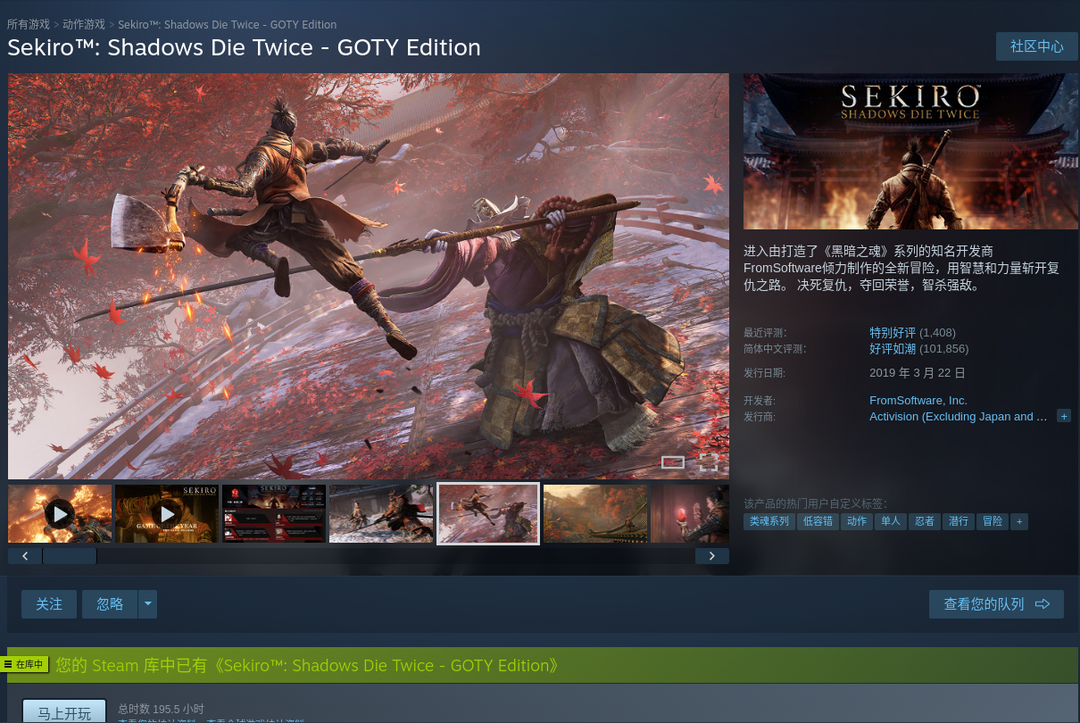This screenshot has width=1080, height=723.
Task: Open the 单人 tag
Action: (890, 521)
